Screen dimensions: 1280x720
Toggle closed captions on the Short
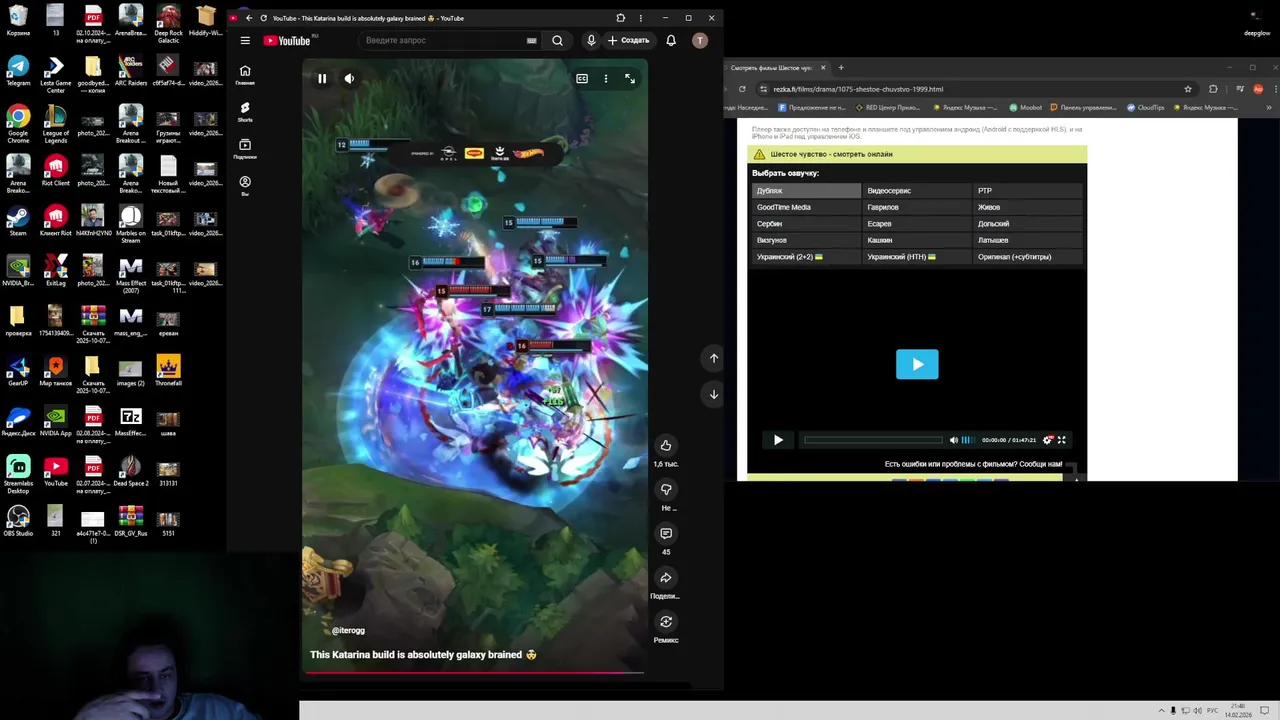582,78
